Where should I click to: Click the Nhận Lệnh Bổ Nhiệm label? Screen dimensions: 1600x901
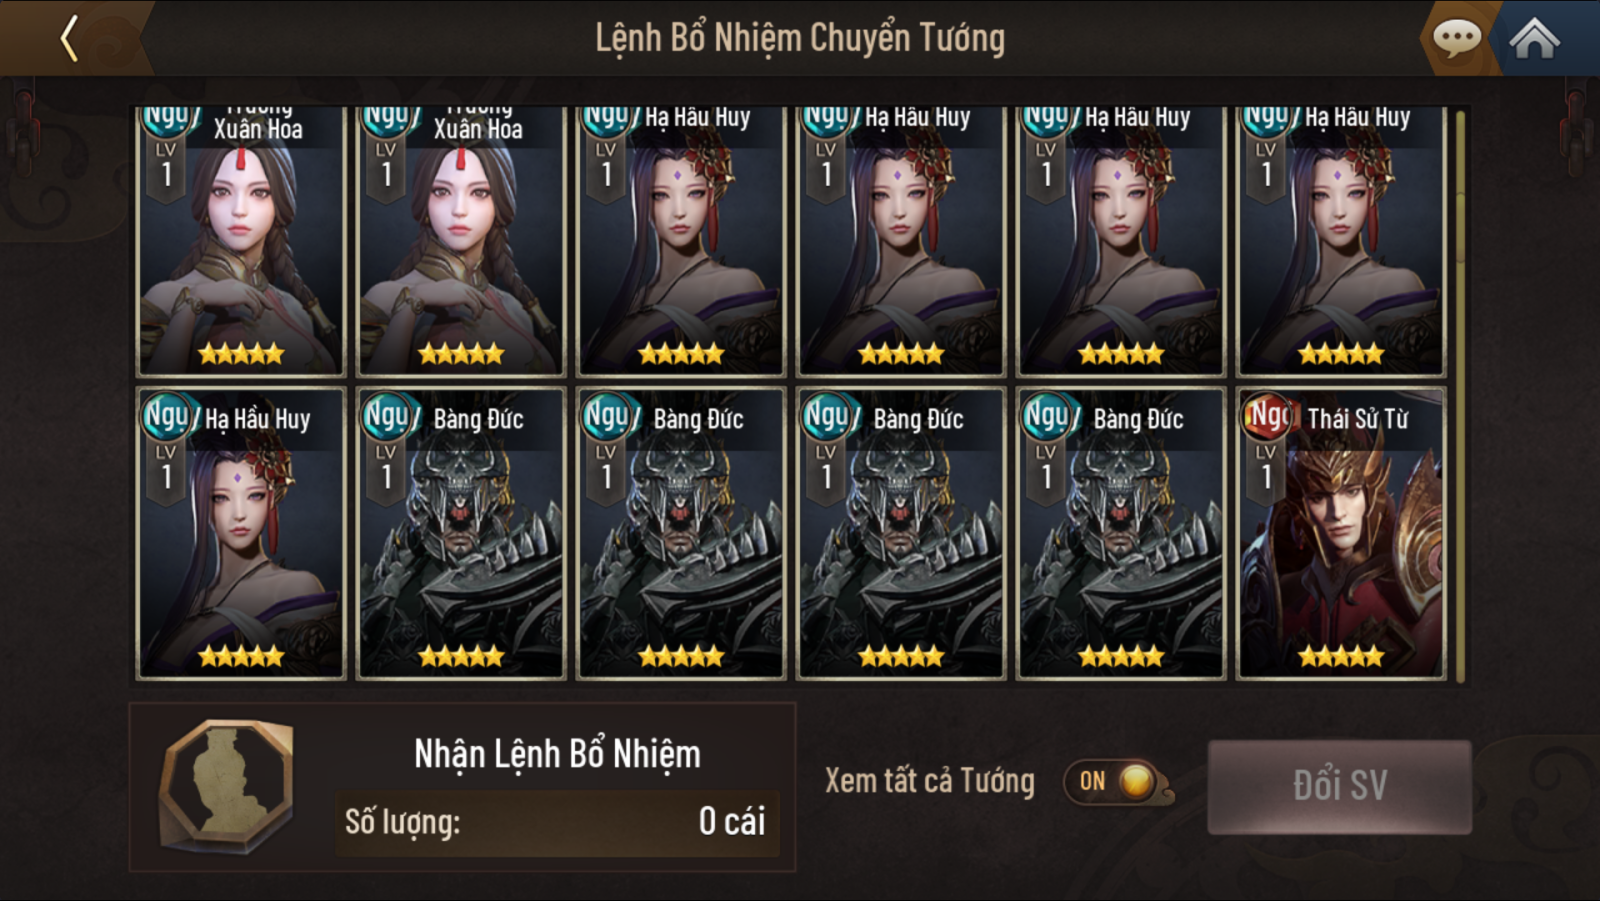click(557, 754)
